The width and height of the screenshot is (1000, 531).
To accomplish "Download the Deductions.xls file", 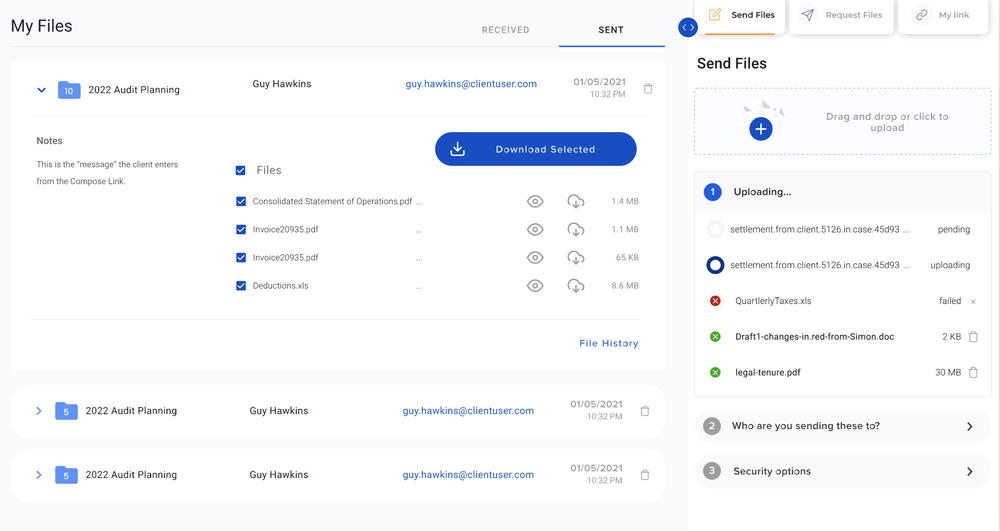I will coord(575,286).
